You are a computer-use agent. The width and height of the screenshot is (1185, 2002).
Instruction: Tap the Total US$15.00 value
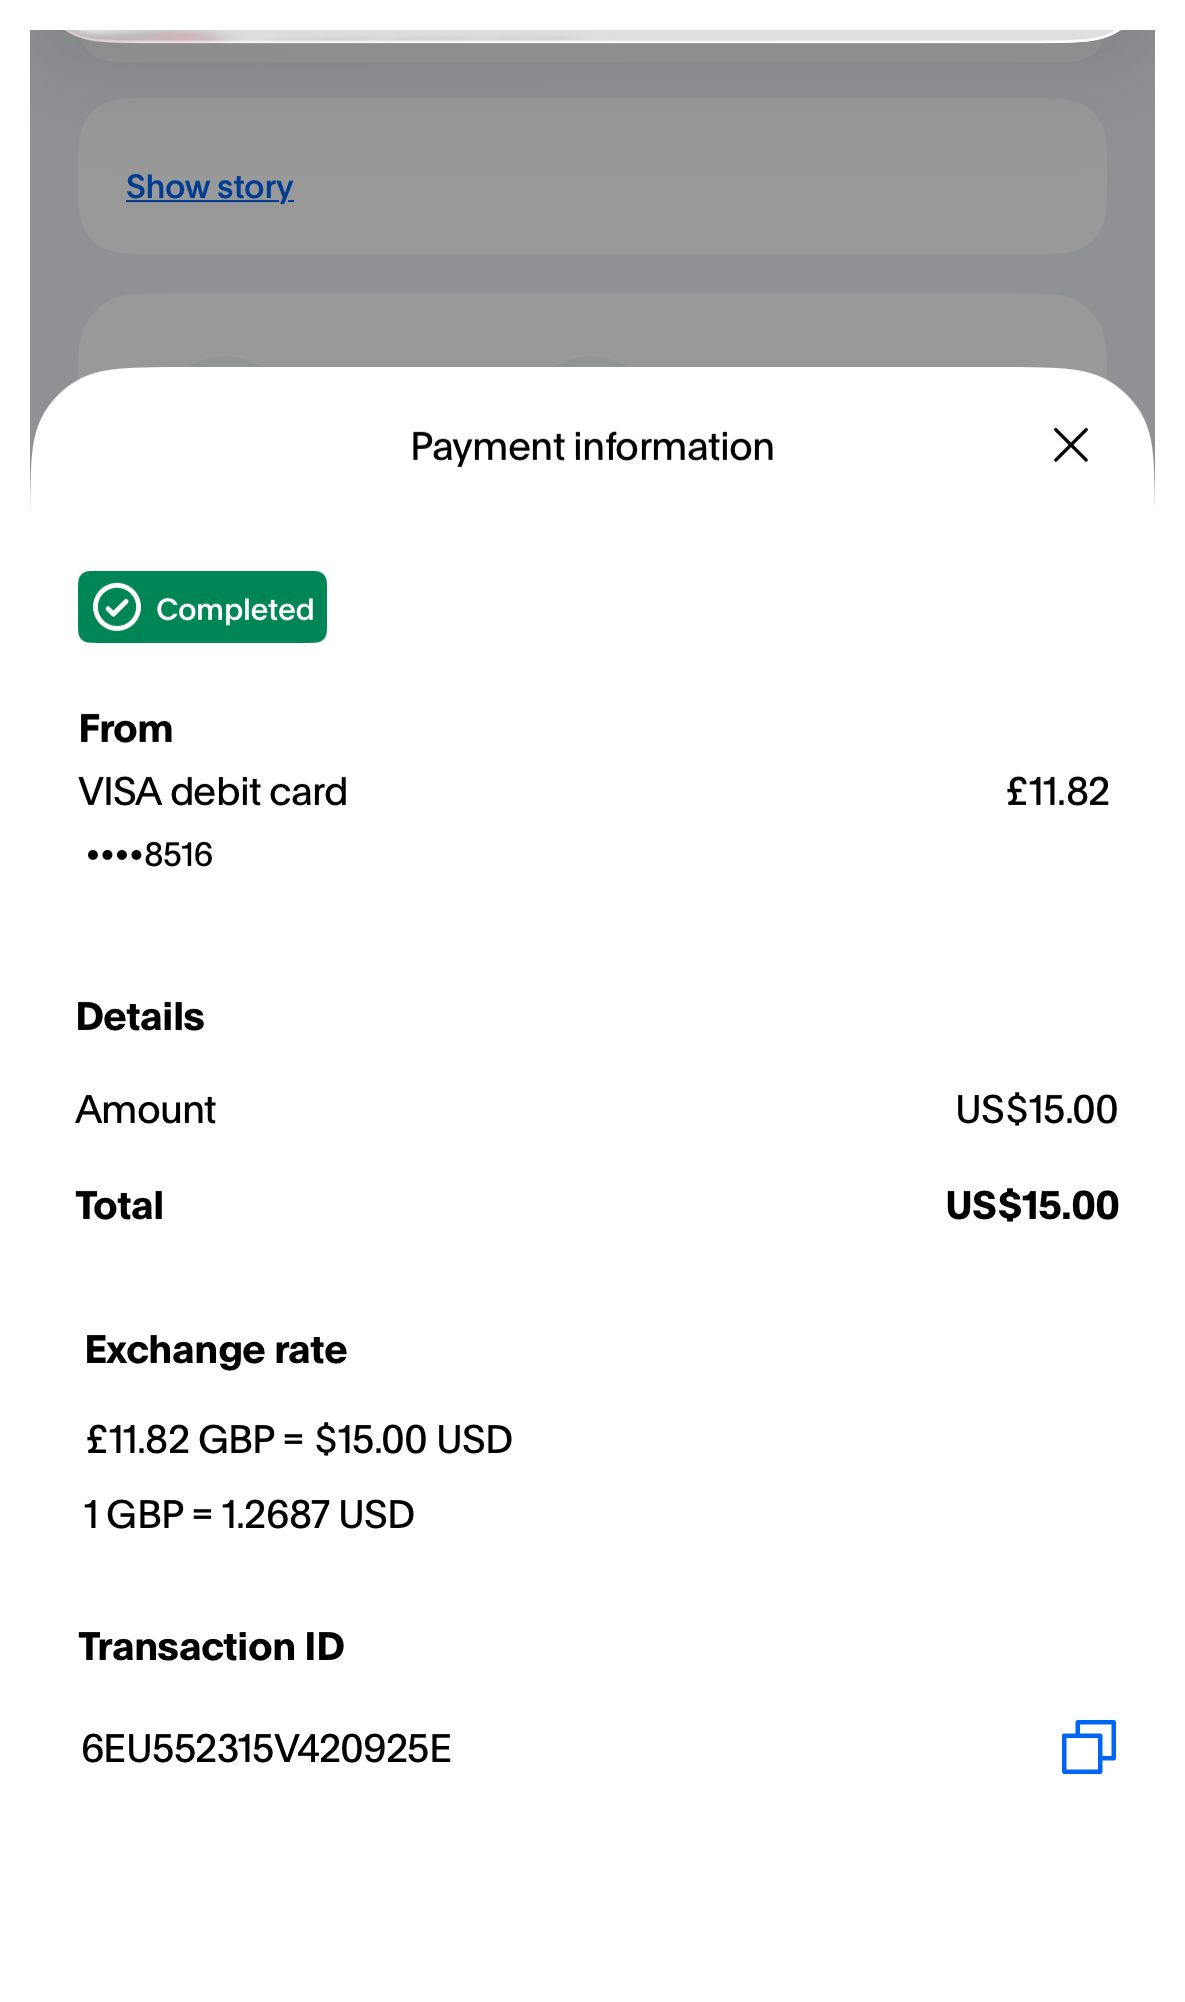pos(1032,1206)
